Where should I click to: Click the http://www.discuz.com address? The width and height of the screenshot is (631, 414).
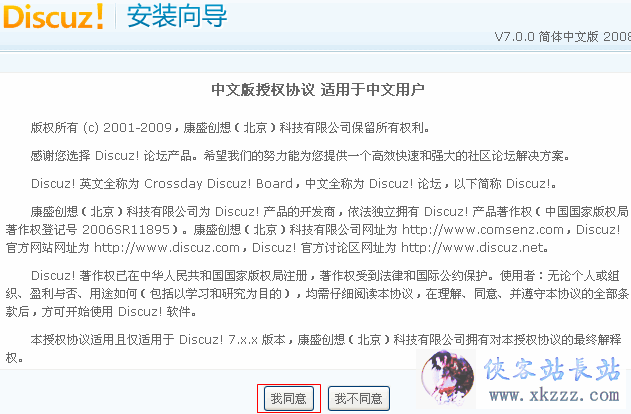[x=167, y=247]
